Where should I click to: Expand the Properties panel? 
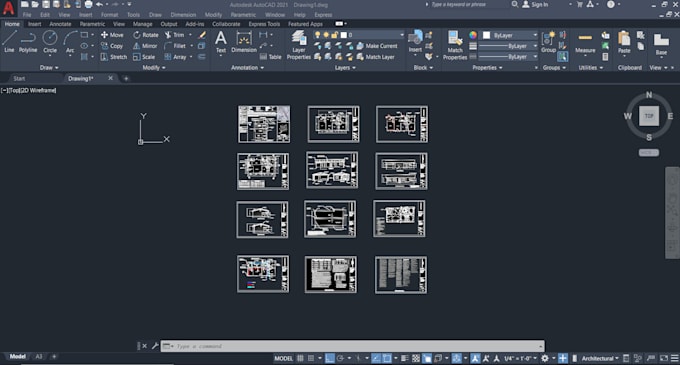click(x=487, y=68)
